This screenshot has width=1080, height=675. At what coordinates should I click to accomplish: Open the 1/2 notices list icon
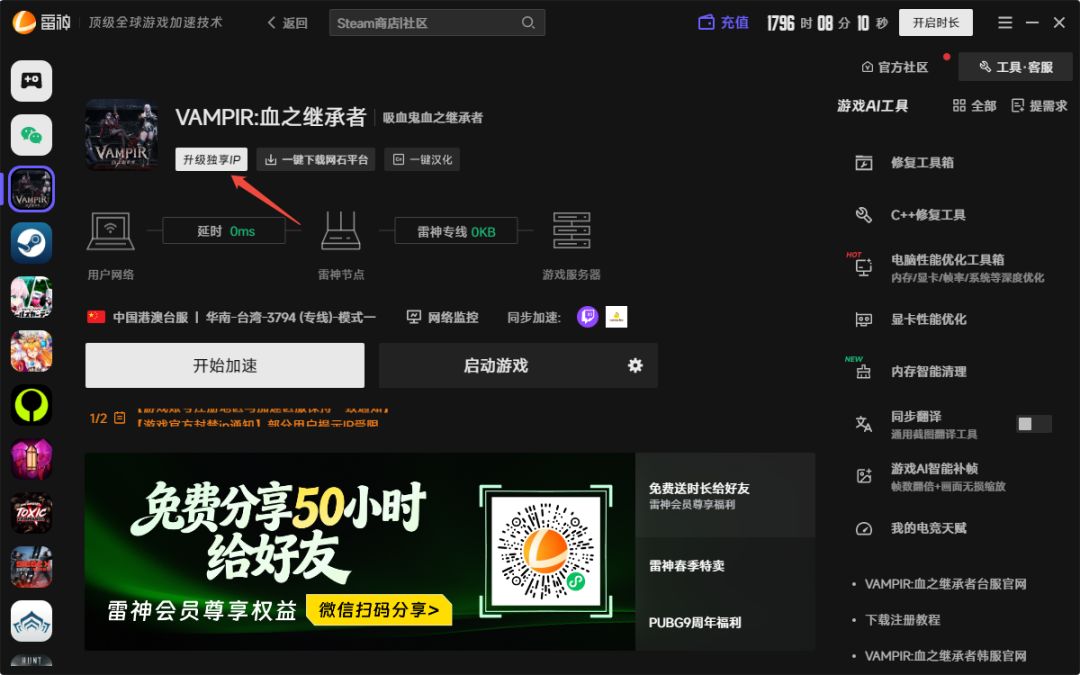pos(120,418)
